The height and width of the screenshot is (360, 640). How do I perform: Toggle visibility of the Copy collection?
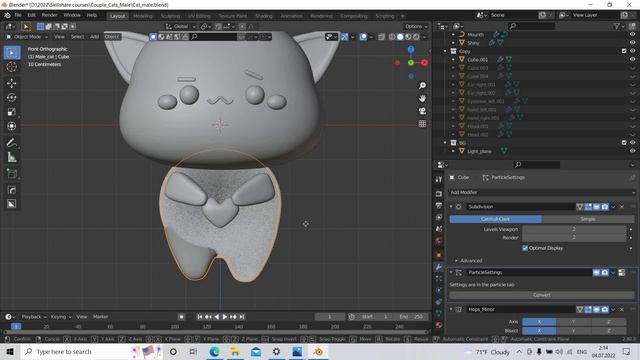pyautogui.click(x=632, y=51)
